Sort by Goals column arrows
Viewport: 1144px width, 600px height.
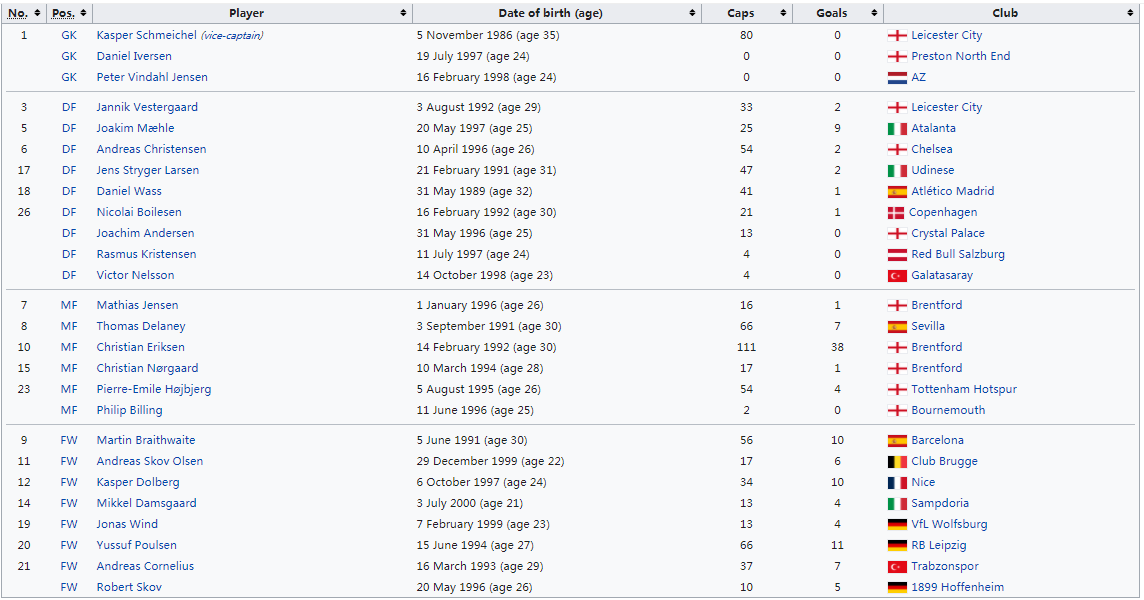[874, 13]
